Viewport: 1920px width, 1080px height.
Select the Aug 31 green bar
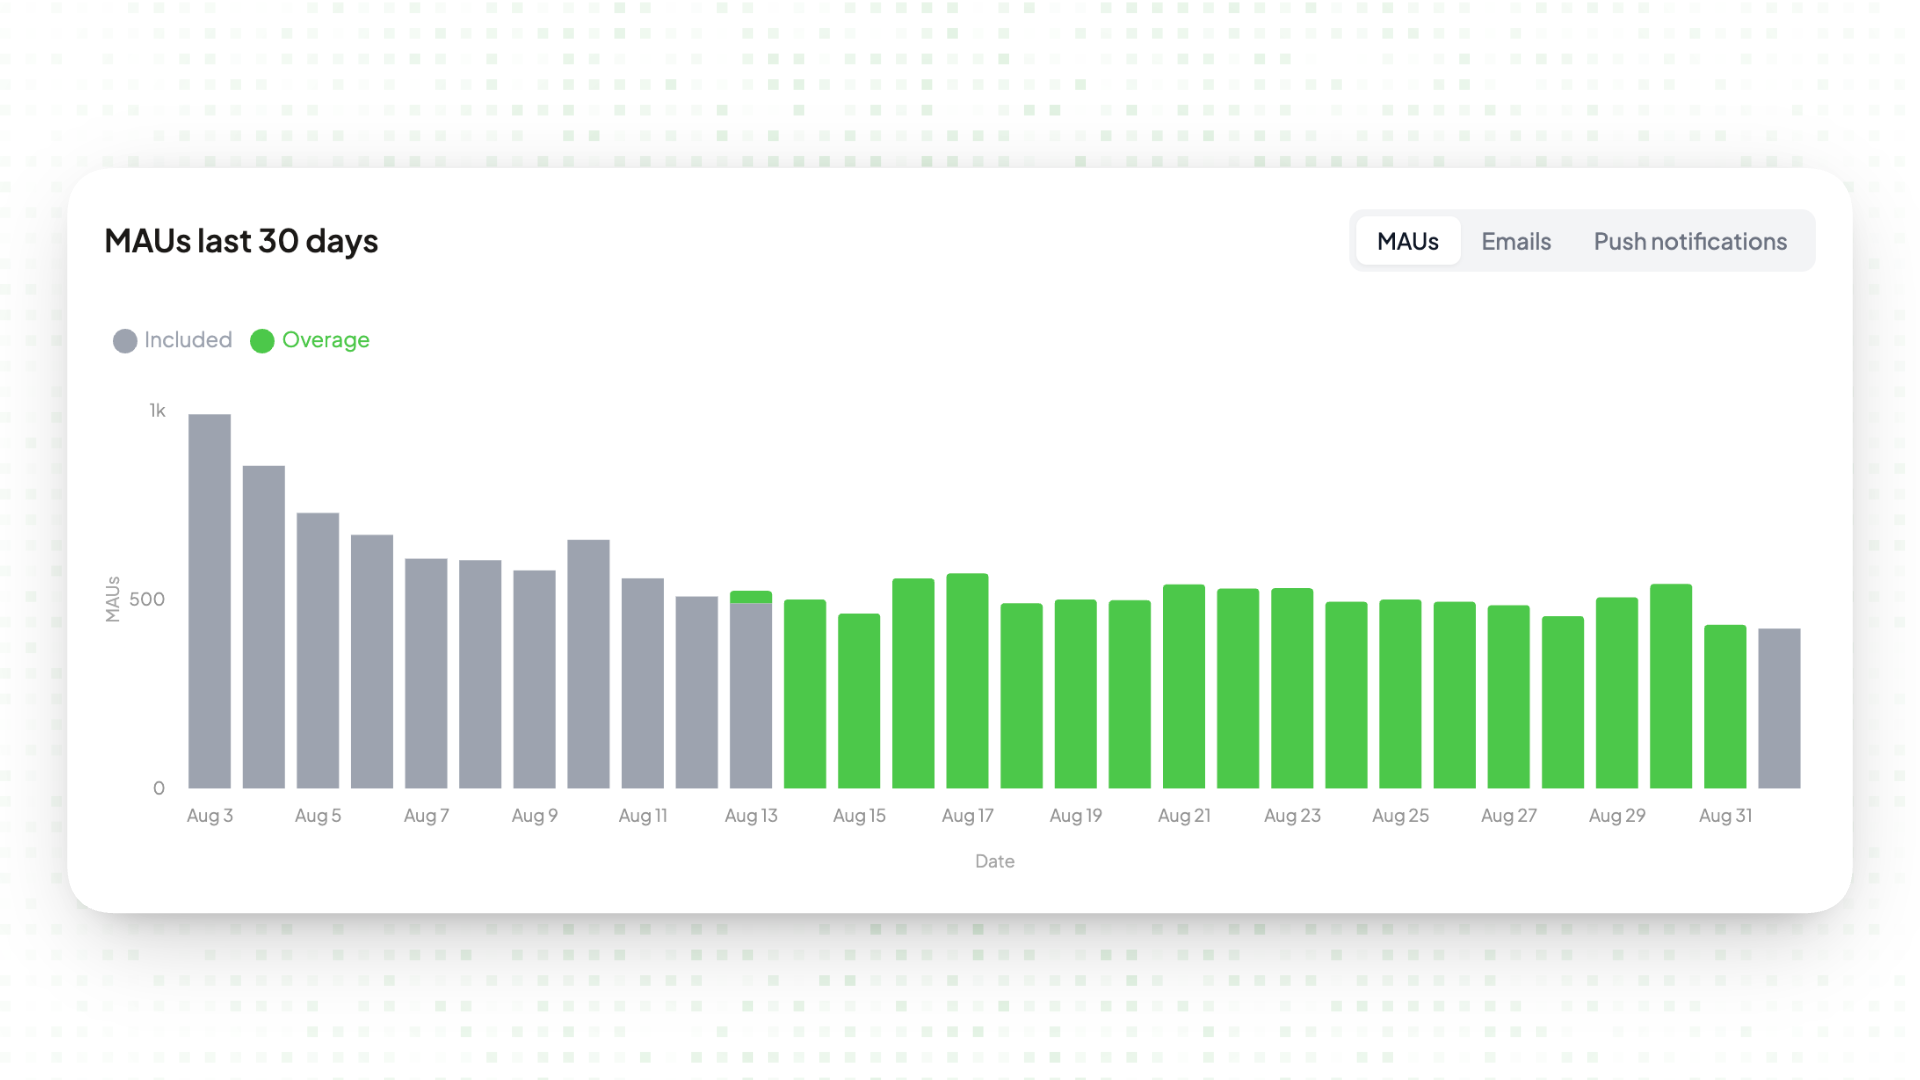pyautogui.click(x=1725, y=707)
